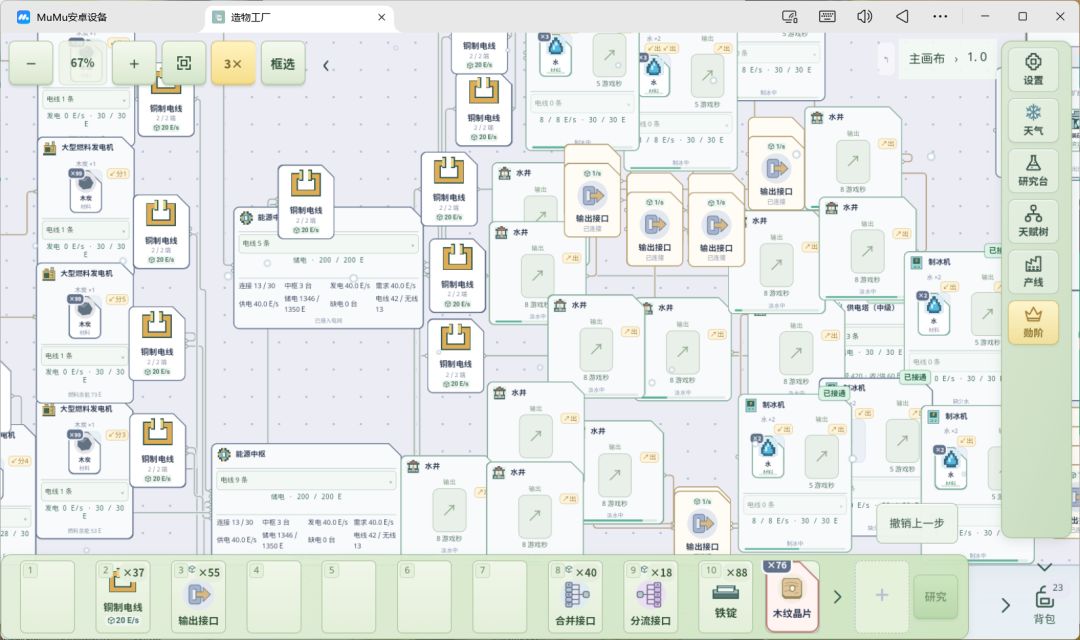The image size is (1080, 640).
Task: Toggle the 3× game speed
Action: [233, 63]
